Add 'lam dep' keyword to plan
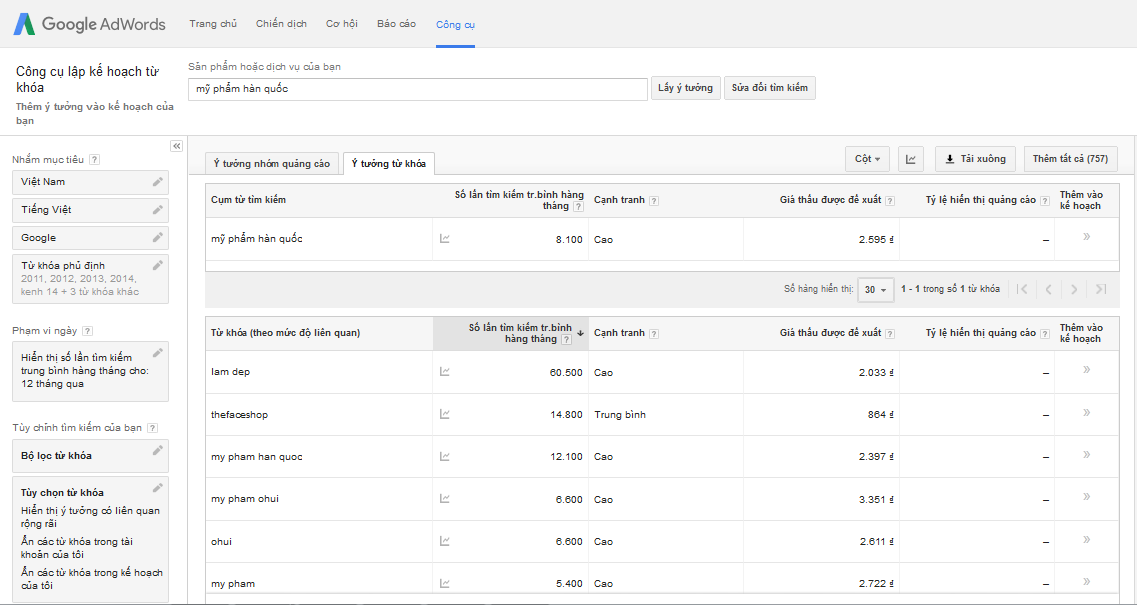1137x605 pixels. pyautogui.click(x=1086, y=371)
